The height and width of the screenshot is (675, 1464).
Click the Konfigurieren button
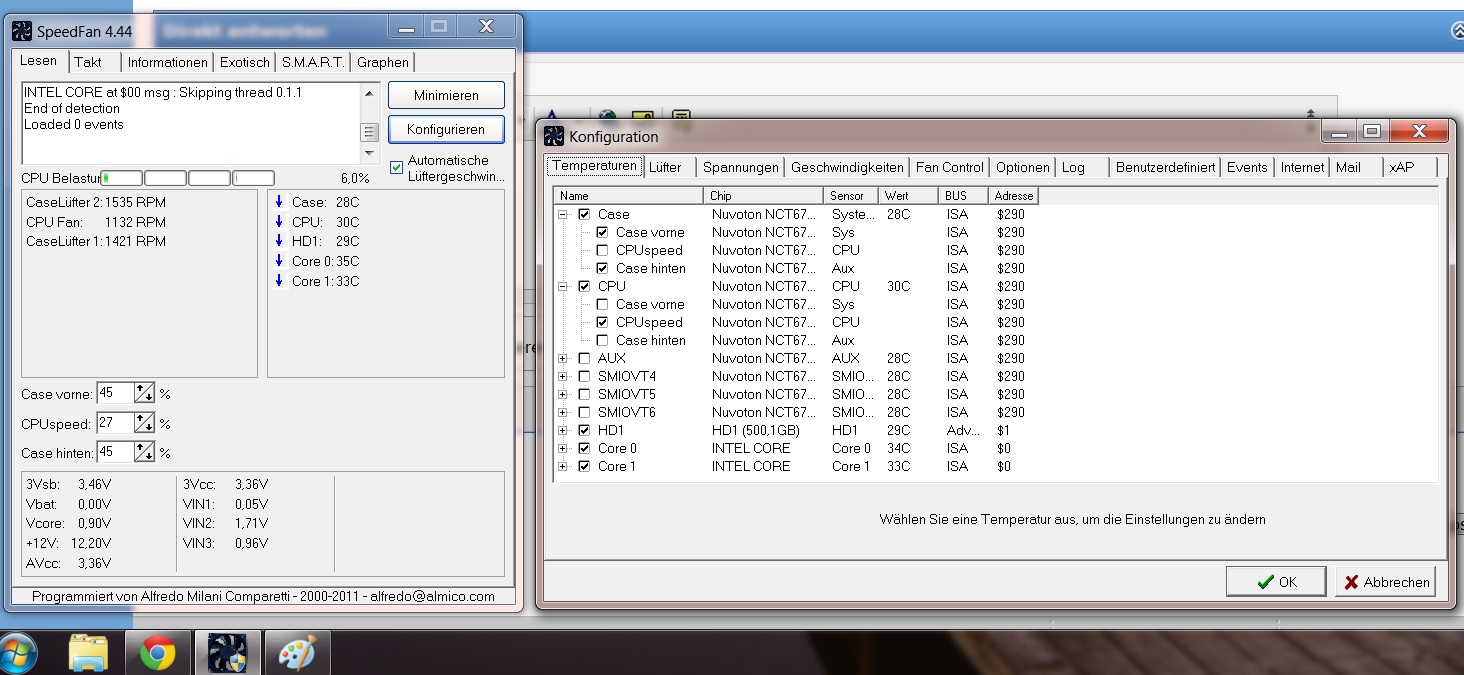click(x=446, y=129)
